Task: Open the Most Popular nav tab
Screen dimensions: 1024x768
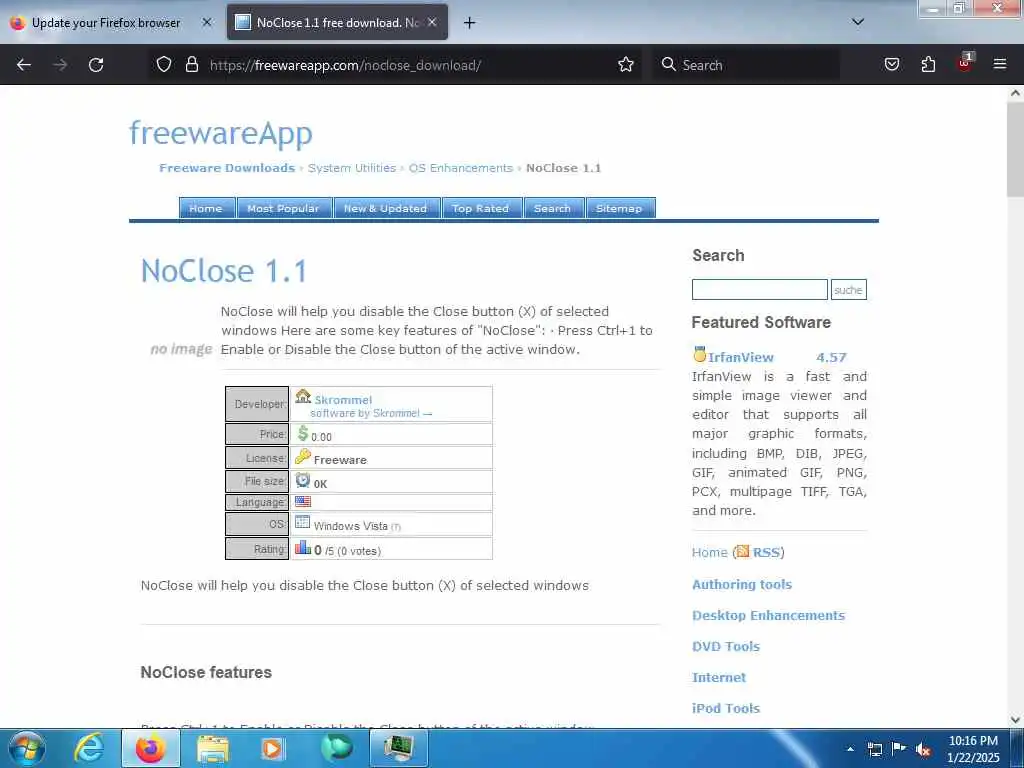Action: (x=283, y=208)
